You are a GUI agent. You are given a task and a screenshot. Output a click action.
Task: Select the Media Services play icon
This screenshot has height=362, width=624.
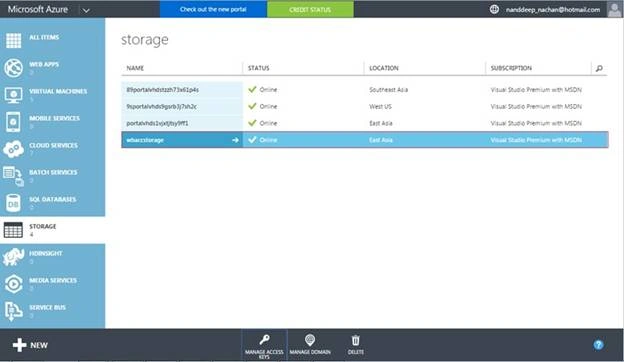point(14,284)
